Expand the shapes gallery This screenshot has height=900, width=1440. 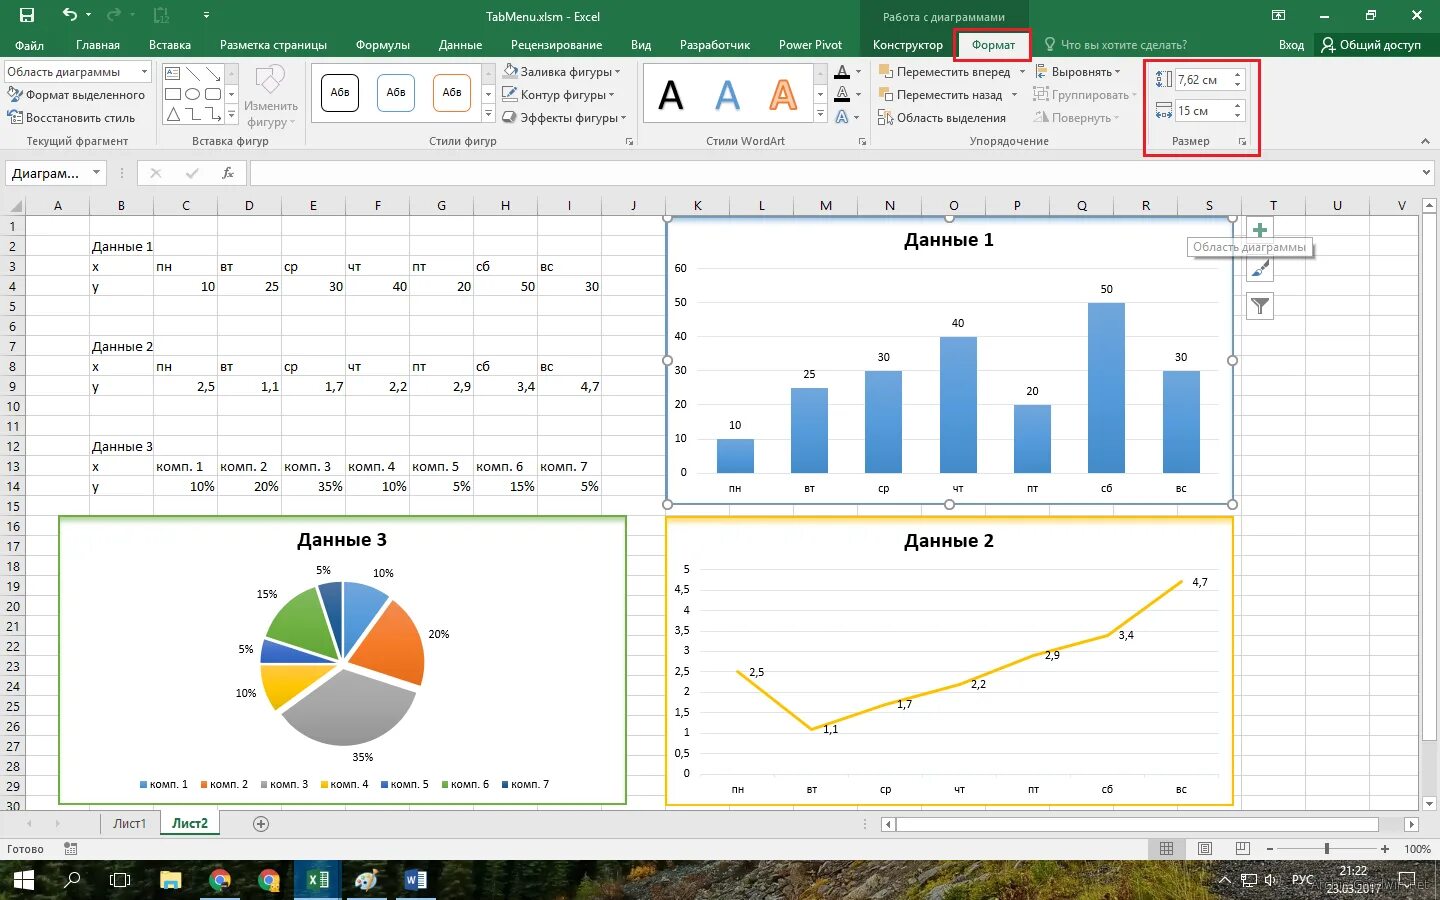[232, 116]
